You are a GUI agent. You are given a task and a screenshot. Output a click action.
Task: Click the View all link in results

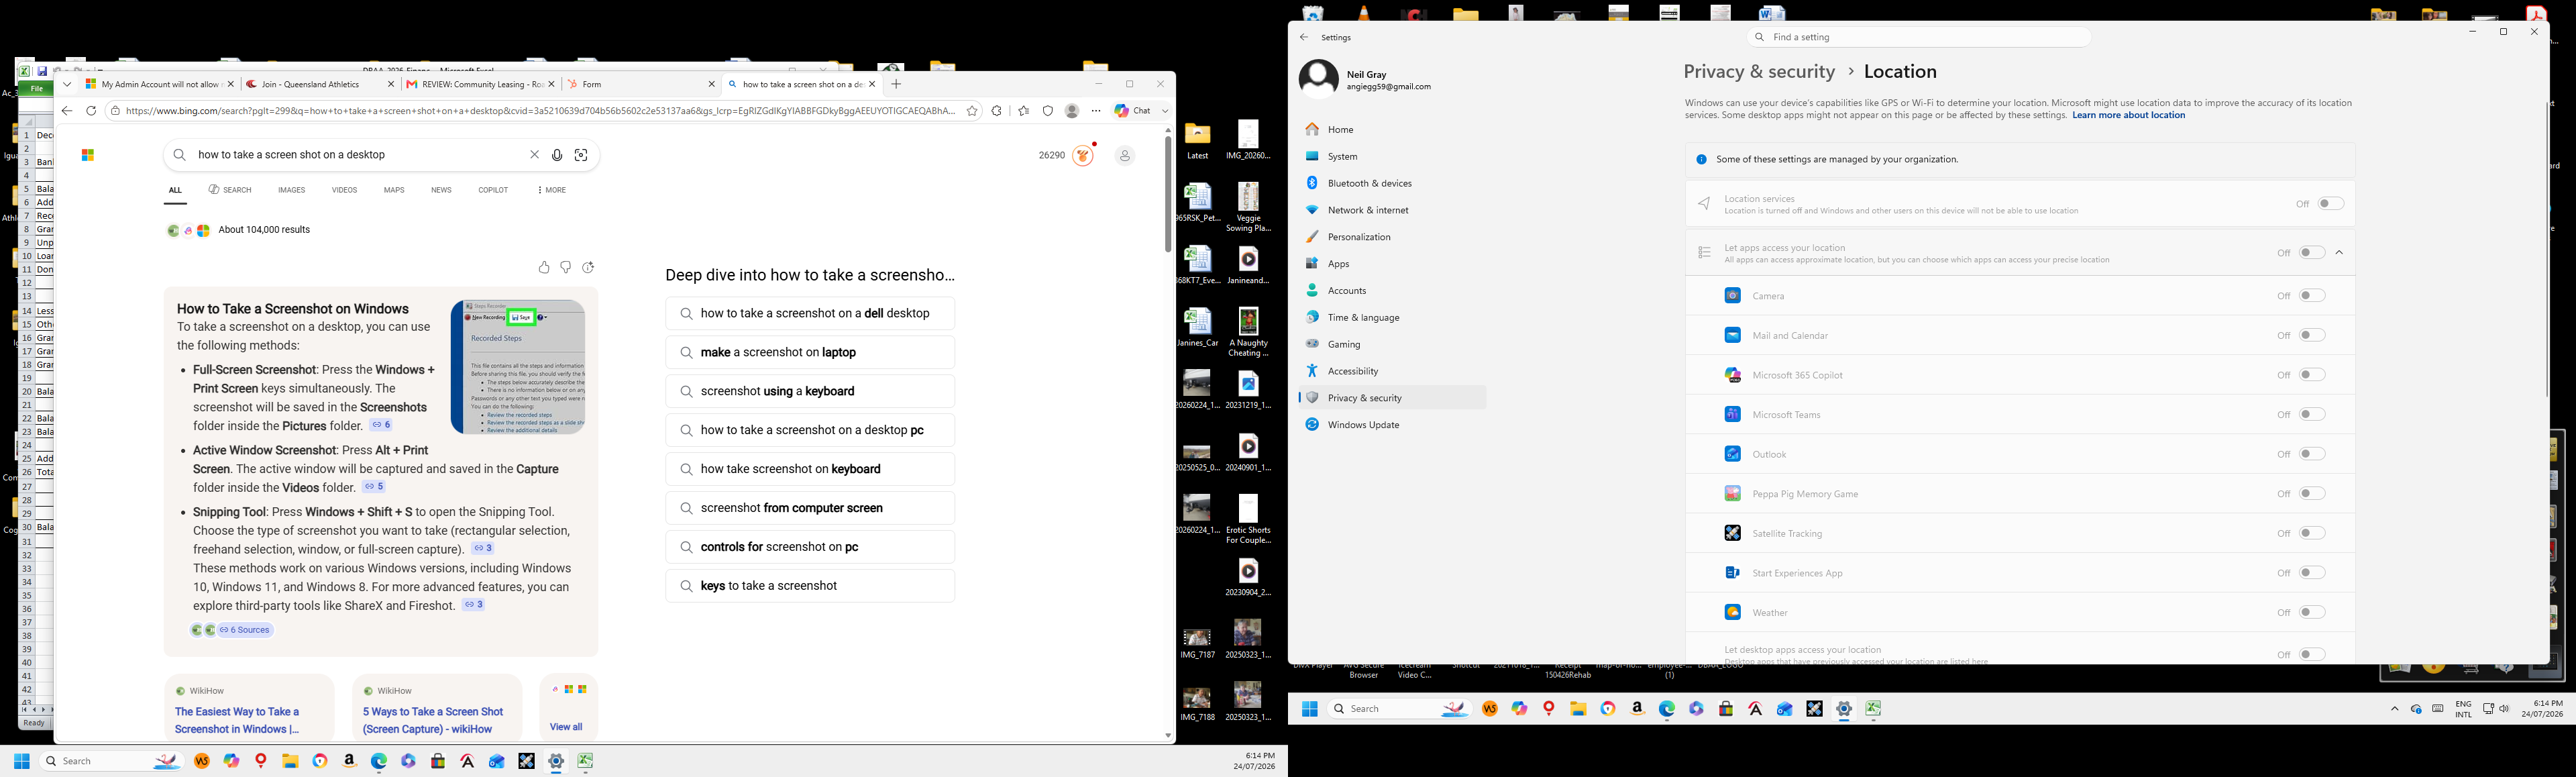(566, 727)
